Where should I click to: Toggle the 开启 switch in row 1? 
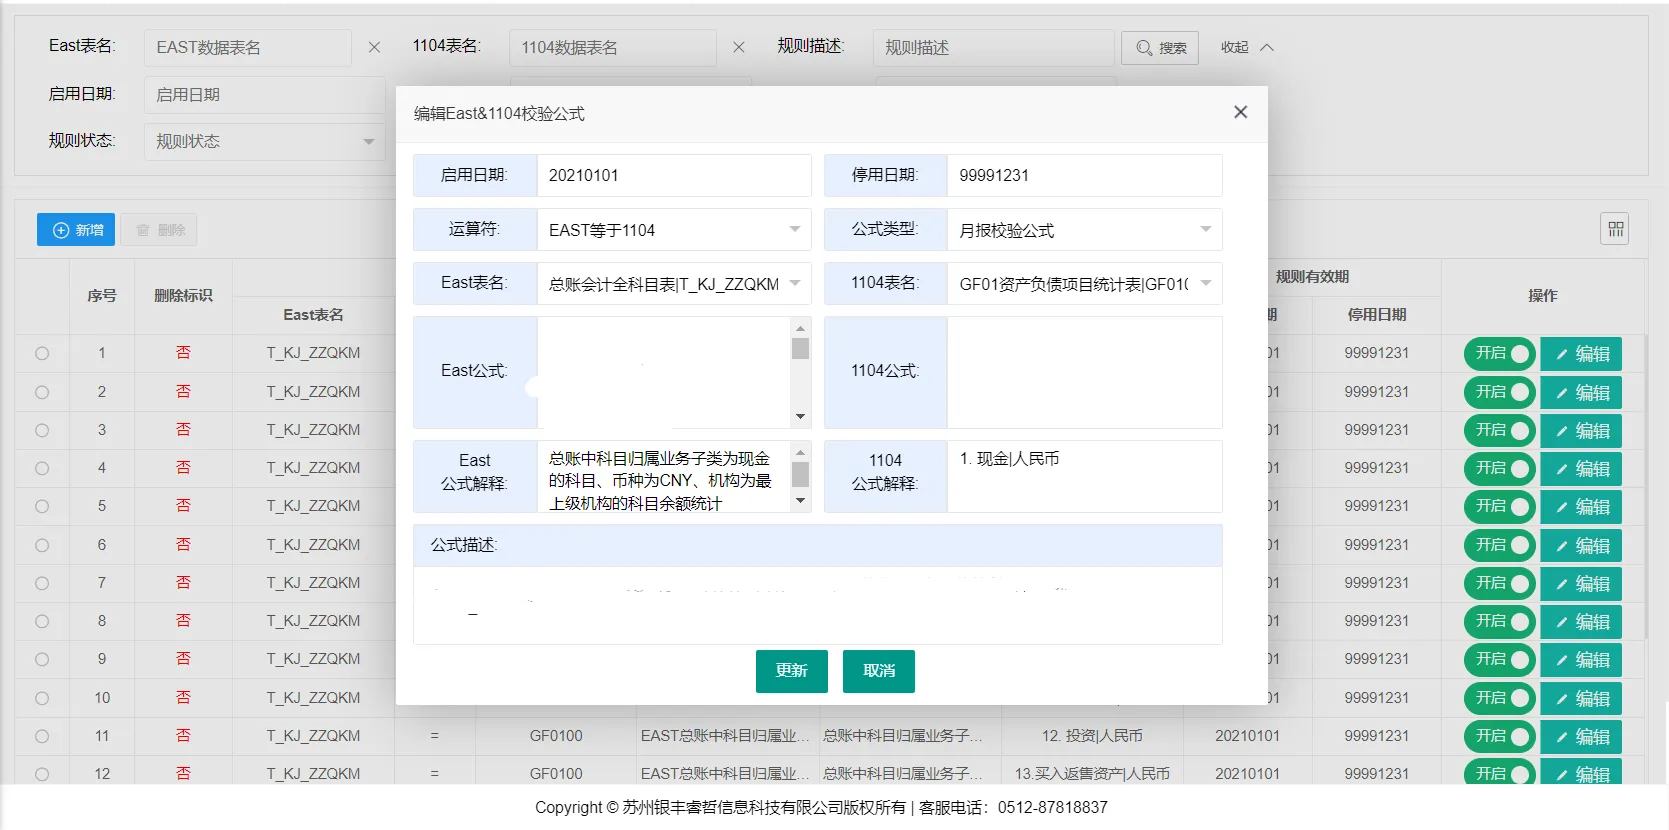coord(1499,354)
